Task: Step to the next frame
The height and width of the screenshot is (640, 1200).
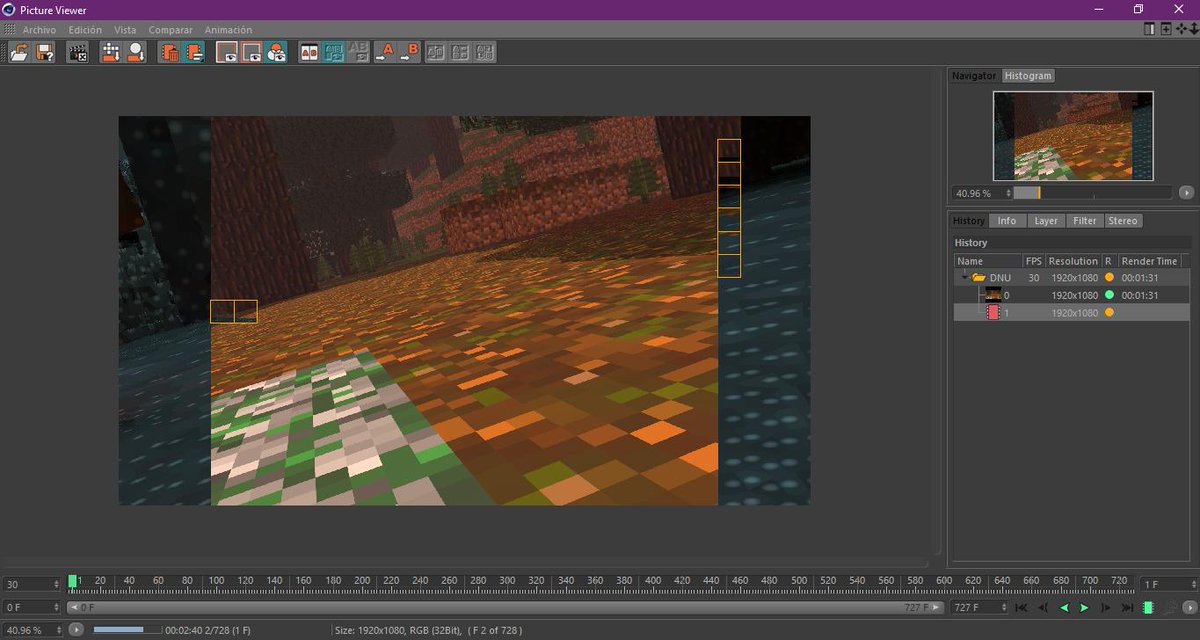Action: [x=1106, y=607]
